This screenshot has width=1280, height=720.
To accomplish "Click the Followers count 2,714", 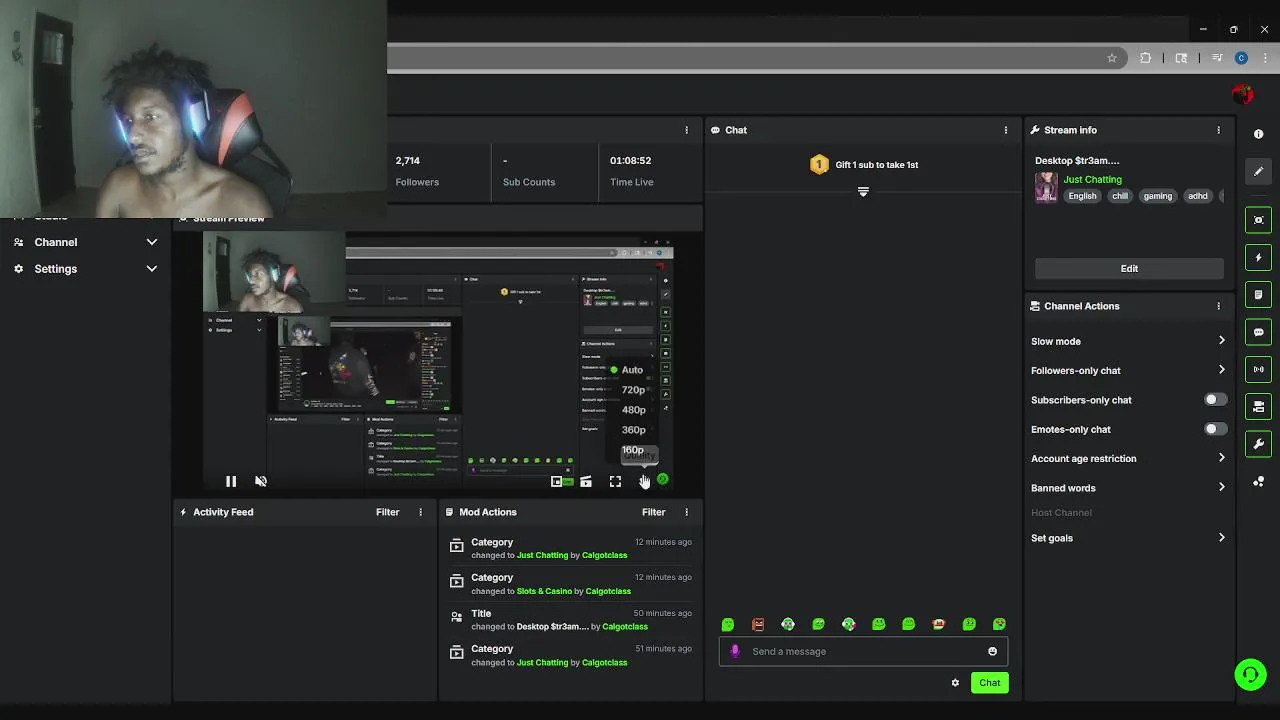I will 407,160.
